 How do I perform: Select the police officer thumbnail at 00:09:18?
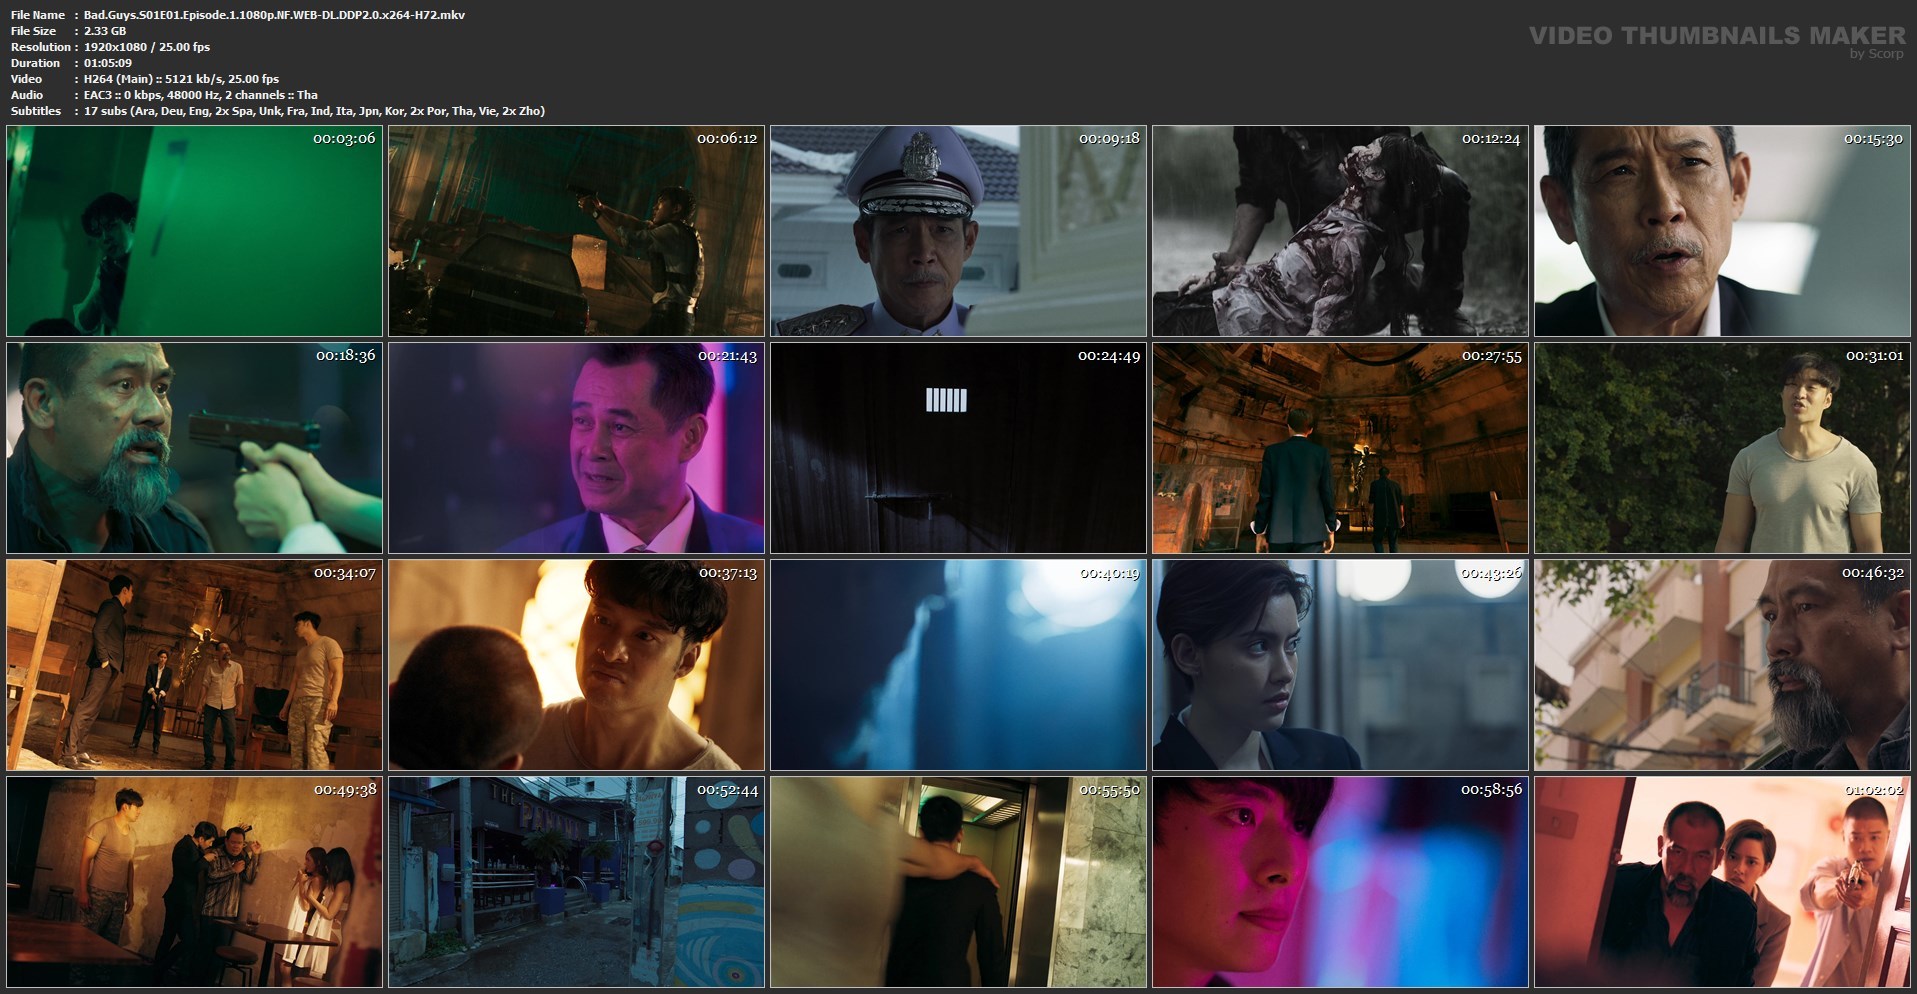coord(958,231)
